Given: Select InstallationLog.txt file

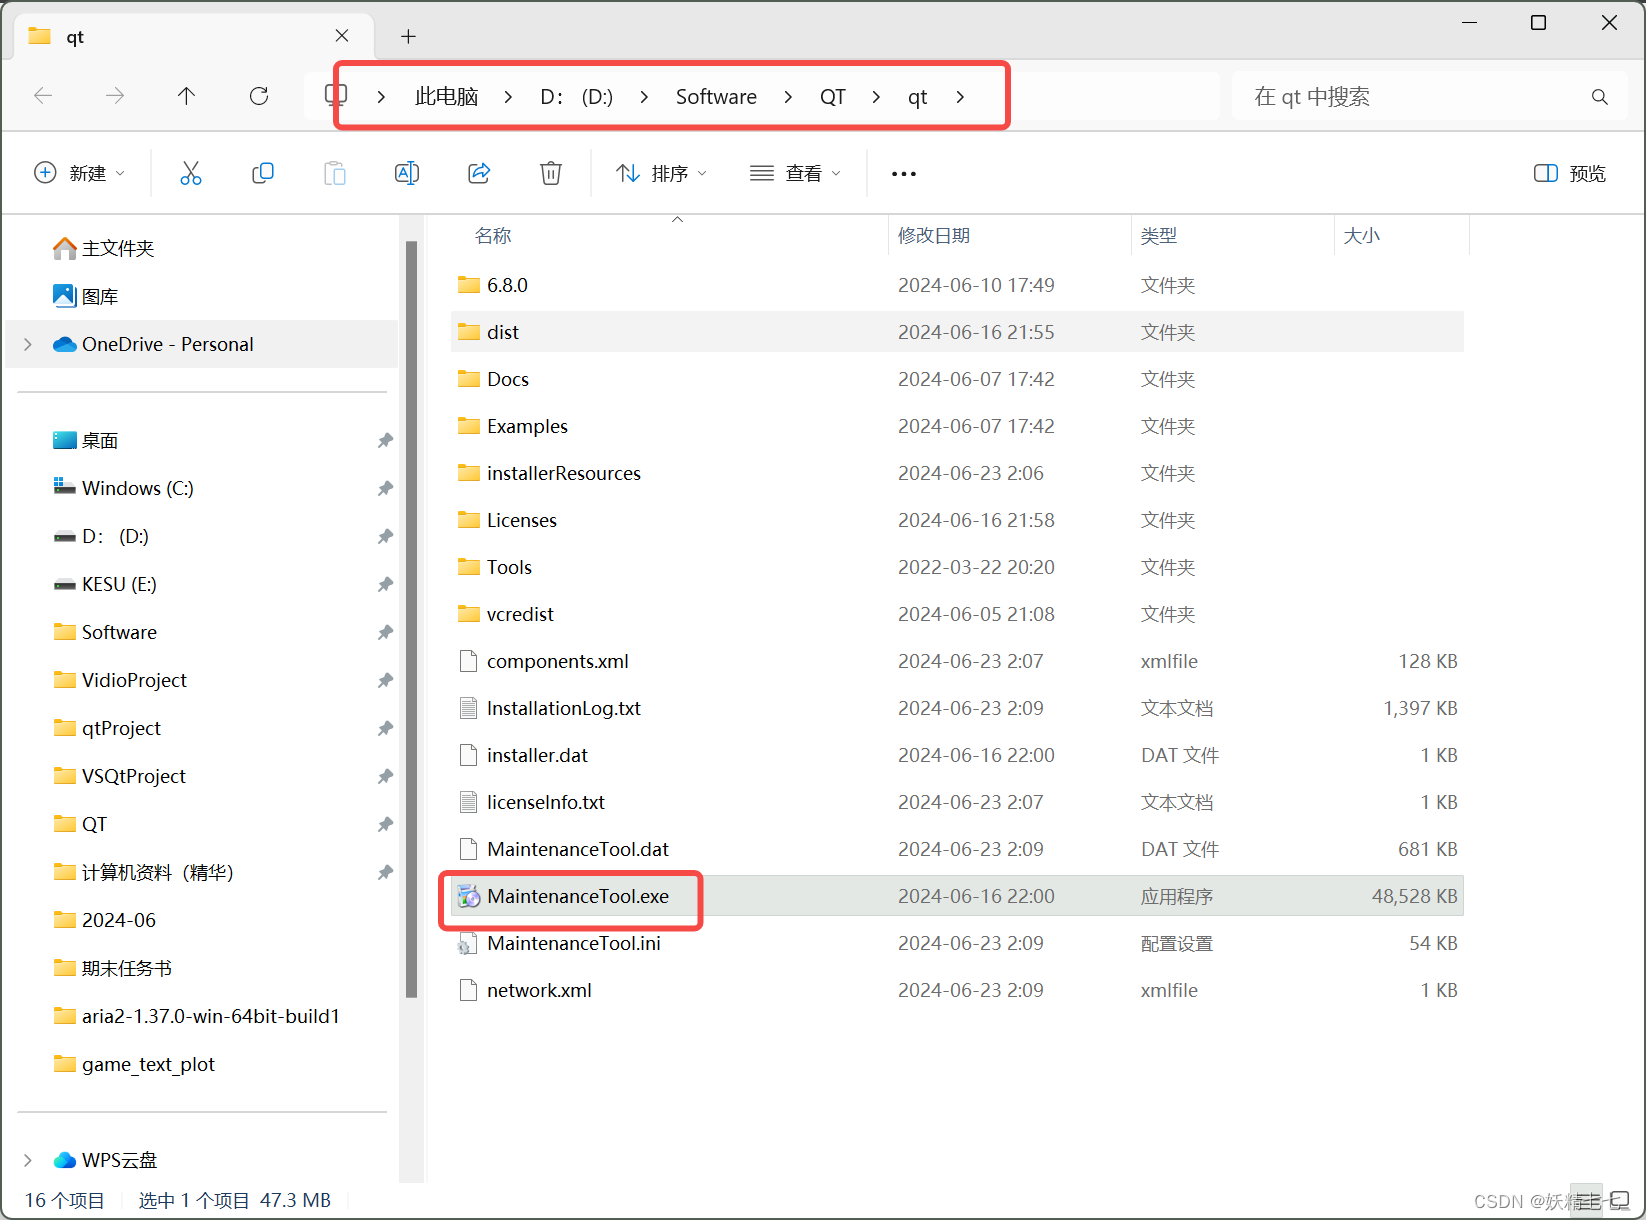Looking at the screenshot, I should click(957, 708).
